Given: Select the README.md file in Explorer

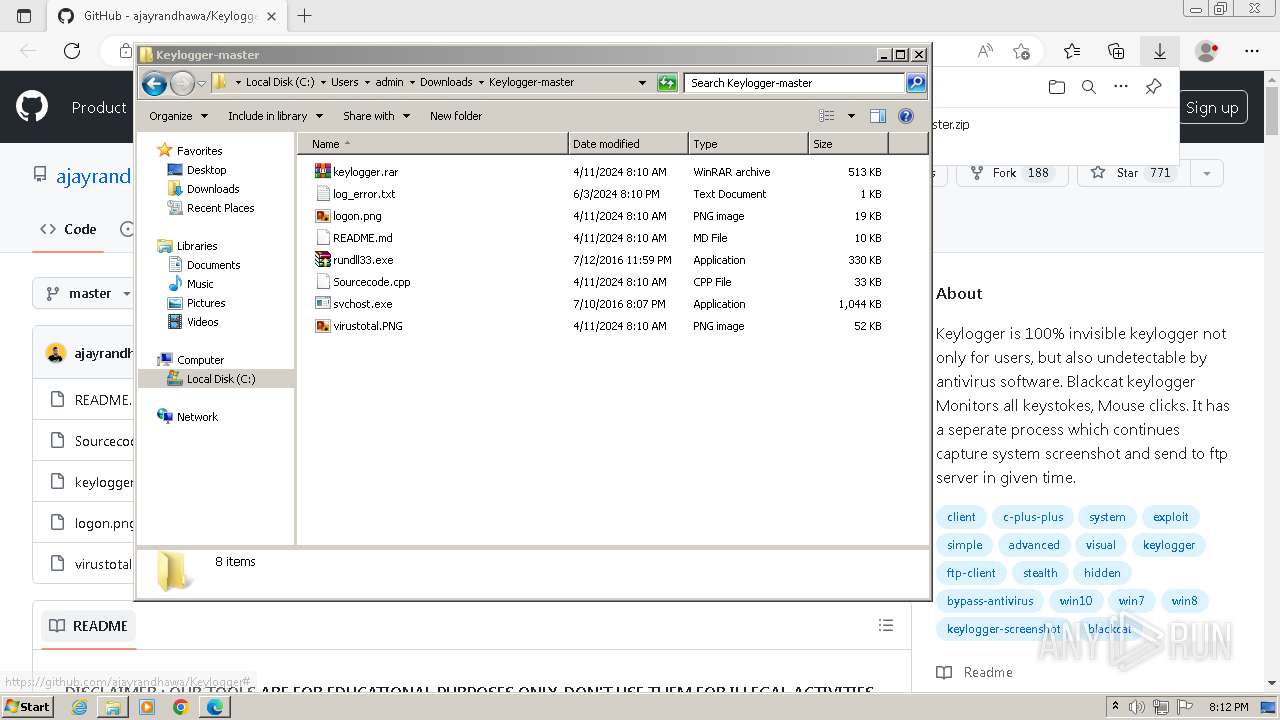Looking at the screenshot, I should pyautogui.click(x=362, y=238).
